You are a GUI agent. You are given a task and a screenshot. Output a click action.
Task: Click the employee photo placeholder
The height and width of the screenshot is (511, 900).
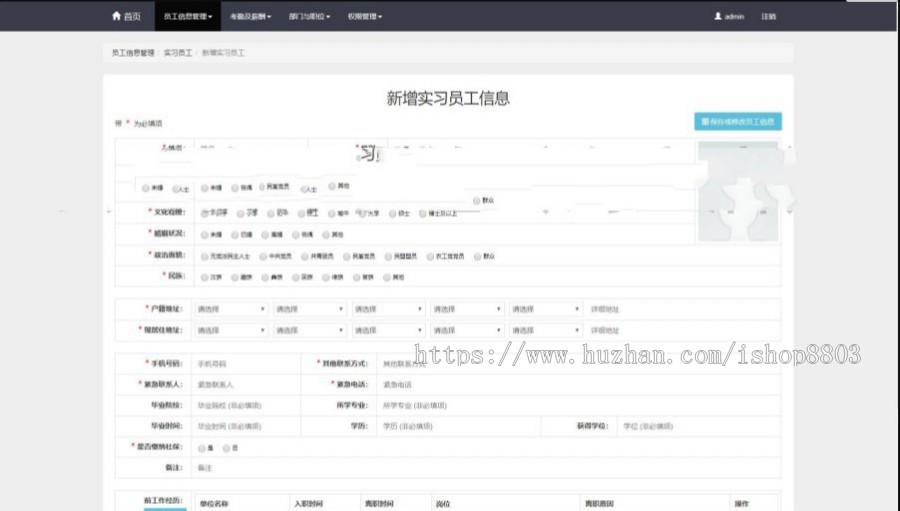point(738,191)
